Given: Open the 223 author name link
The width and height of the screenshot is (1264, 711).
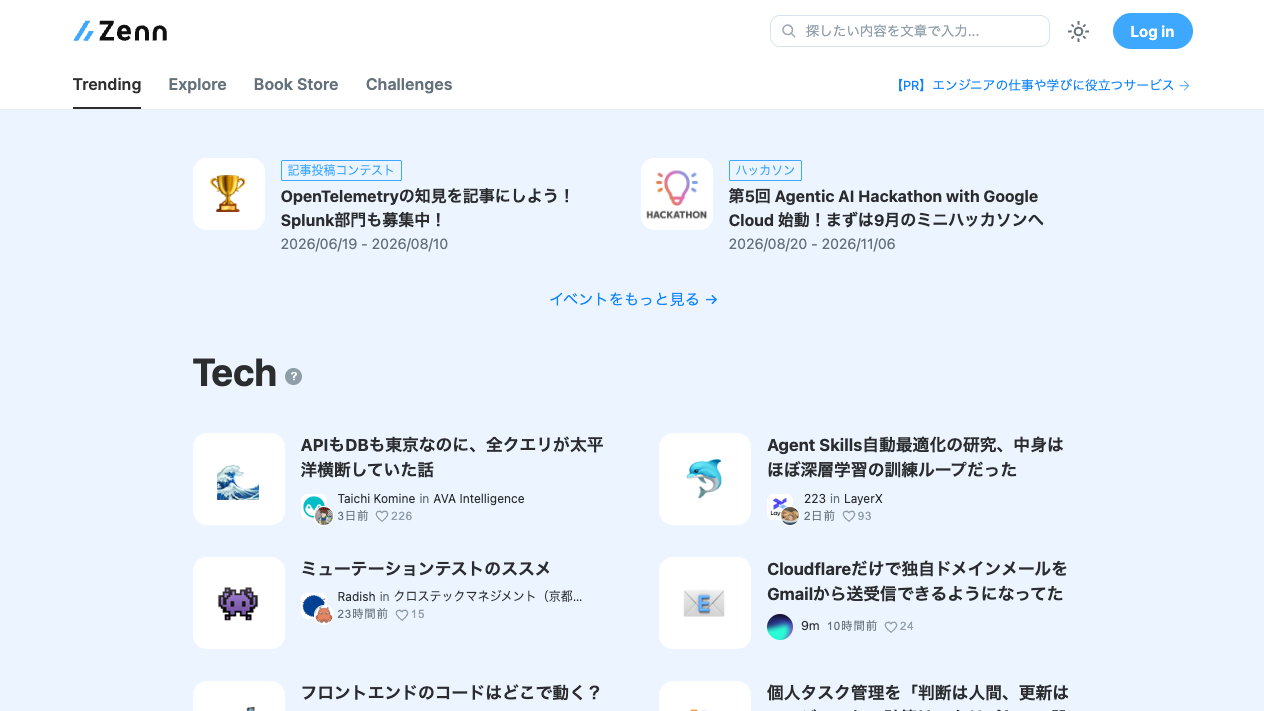Looking at the screenshot, I should (x=815, y=499).
